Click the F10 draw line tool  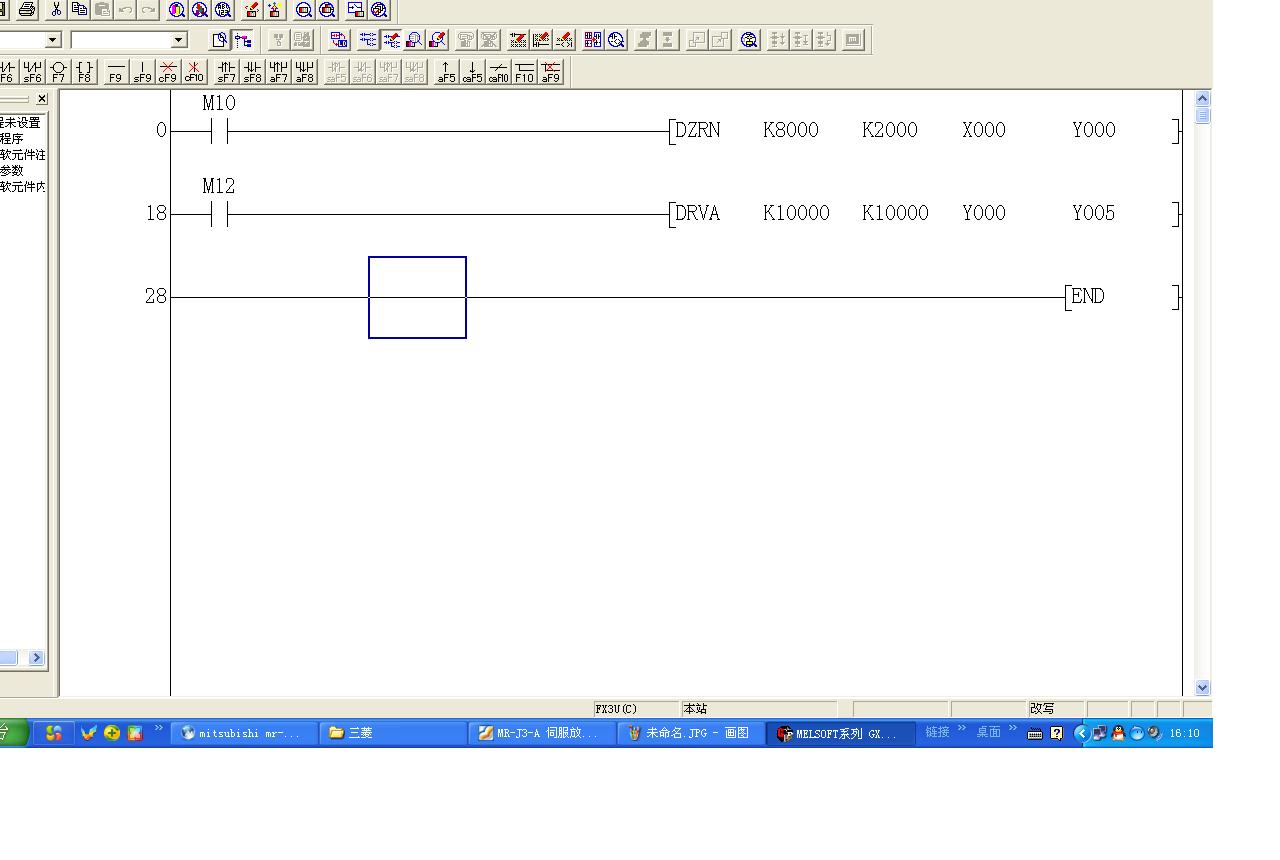pyautogui.click(x=524, y=72)
